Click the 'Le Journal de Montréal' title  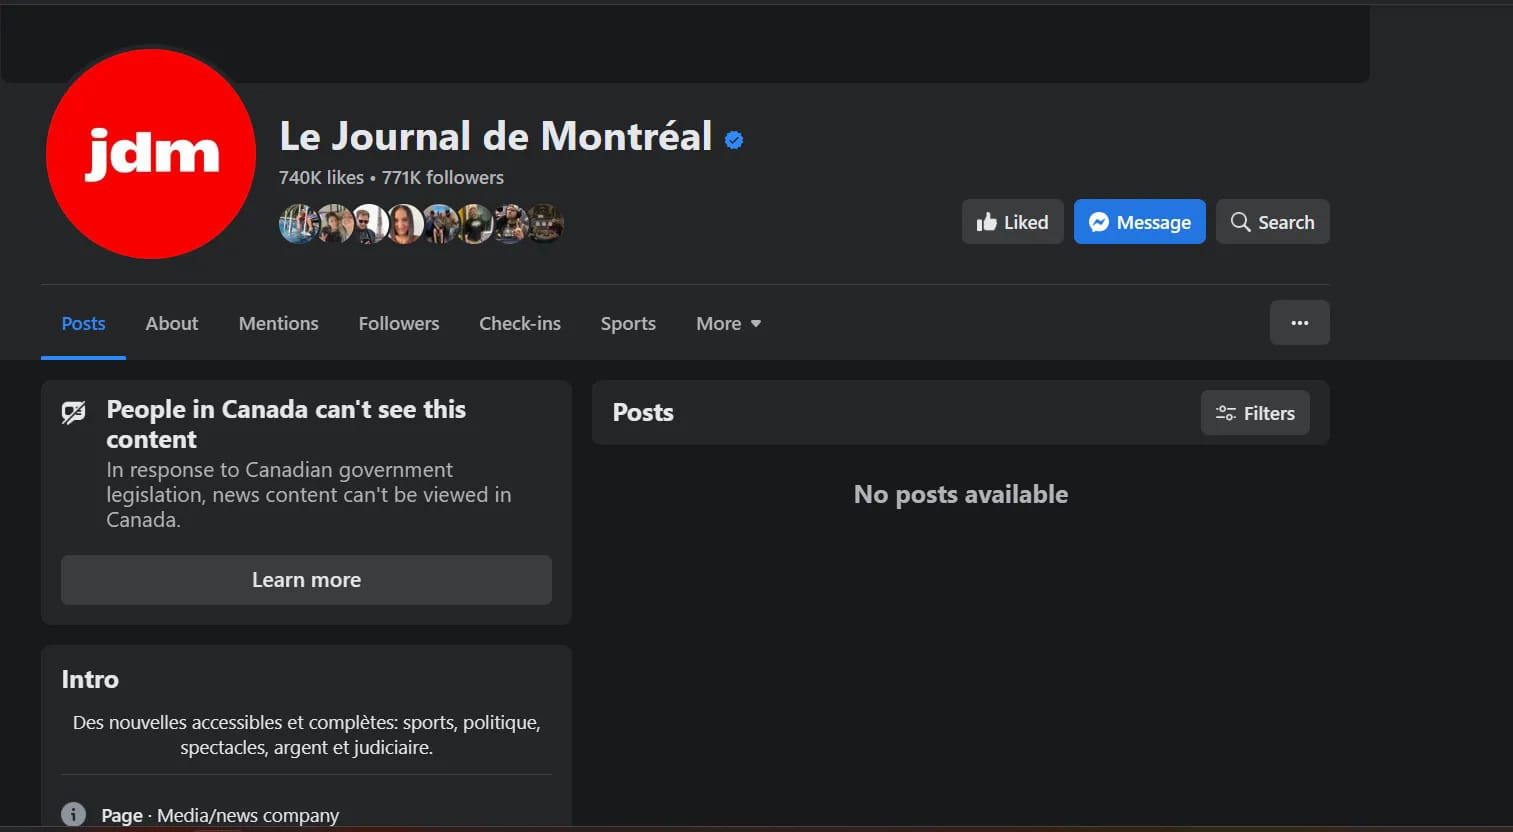click(496, 137)
